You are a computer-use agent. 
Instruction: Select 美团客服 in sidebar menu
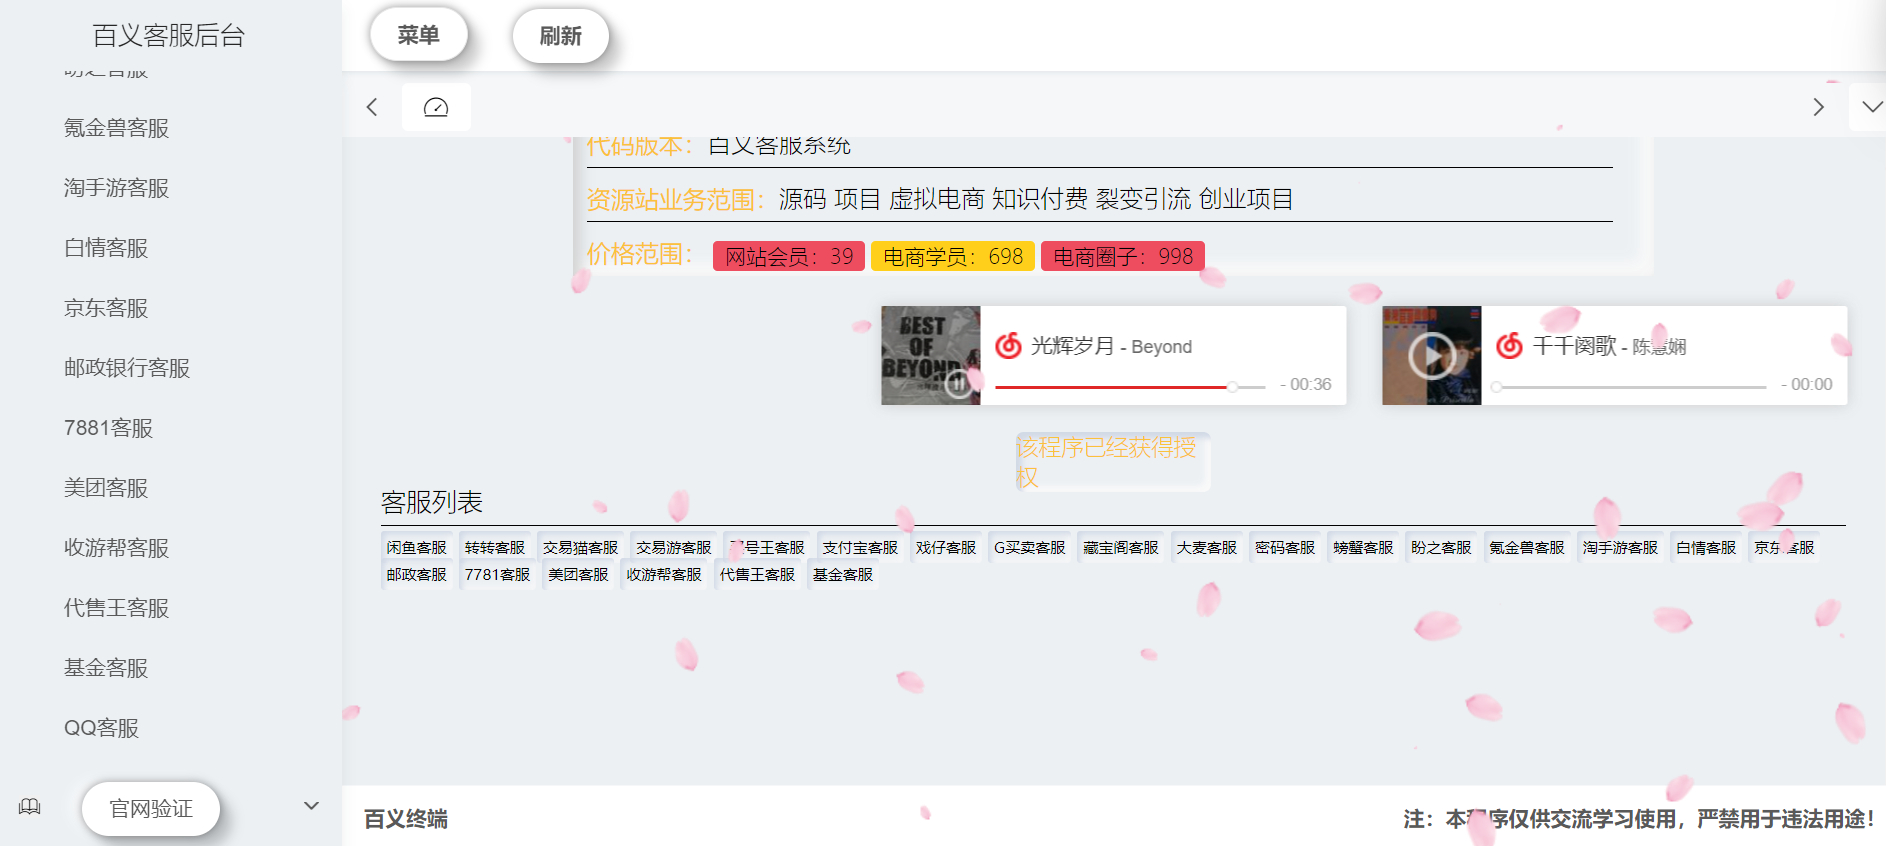point(106,488)
